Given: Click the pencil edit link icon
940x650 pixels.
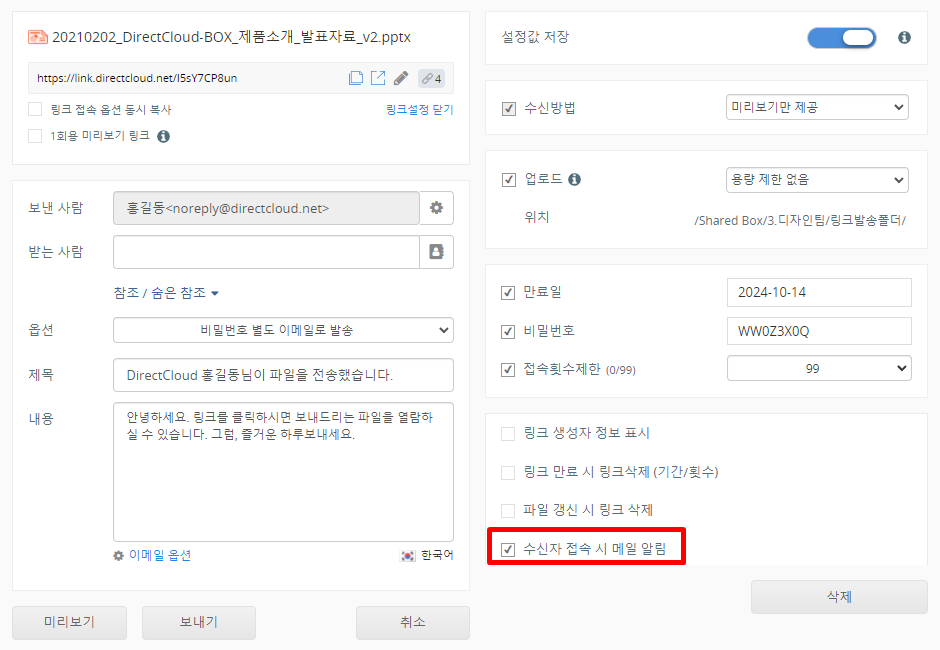Looking at the screenshot, I should pos(401,78).
